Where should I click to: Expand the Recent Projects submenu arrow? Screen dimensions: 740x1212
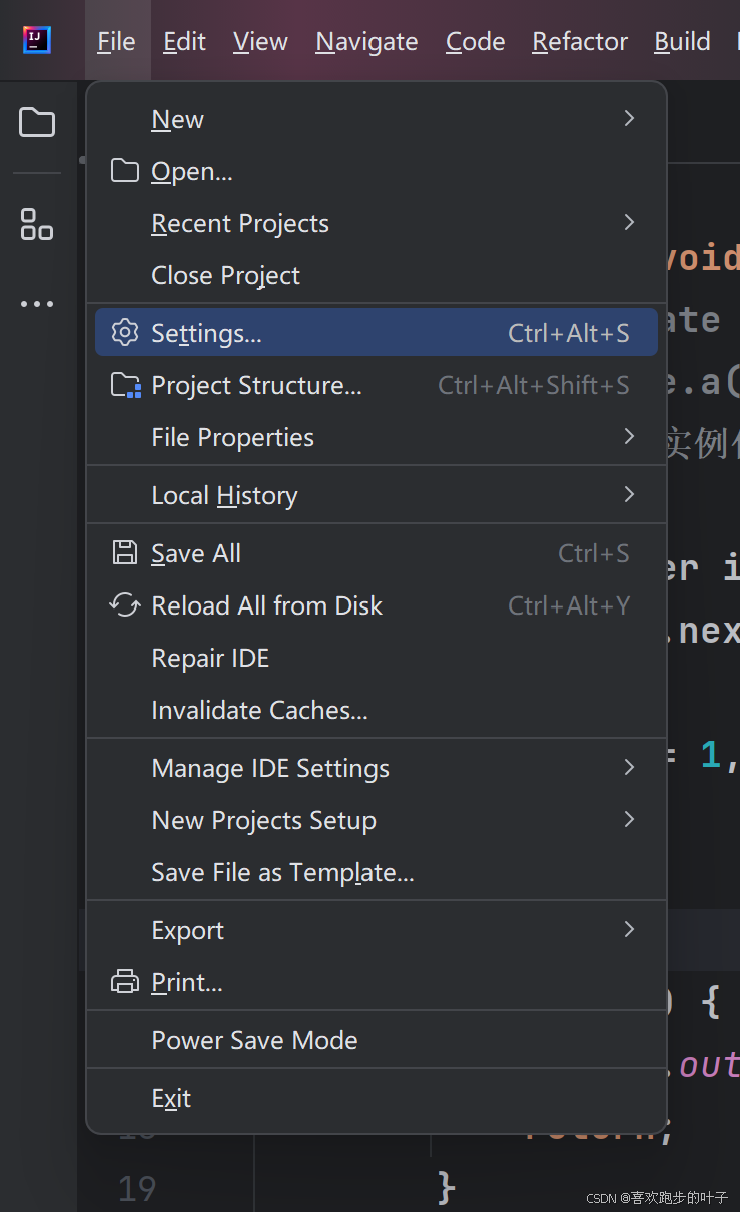pyautogui.click(x=629, y=223)
